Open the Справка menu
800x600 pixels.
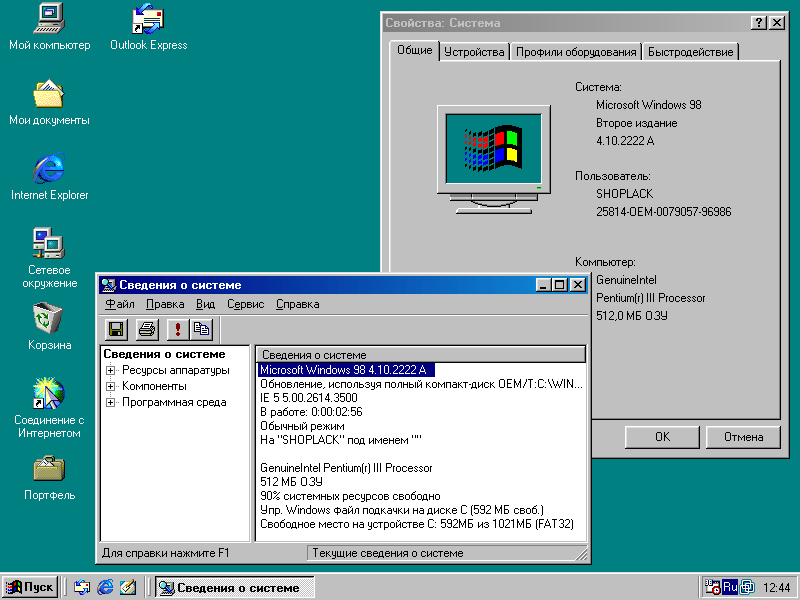coord(298,304)
